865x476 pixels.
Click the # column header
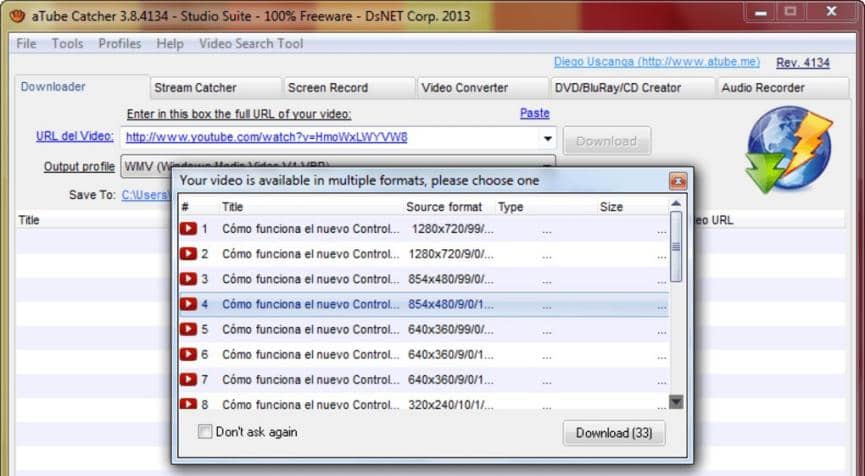pyautogui.click(x=185, y=207)
